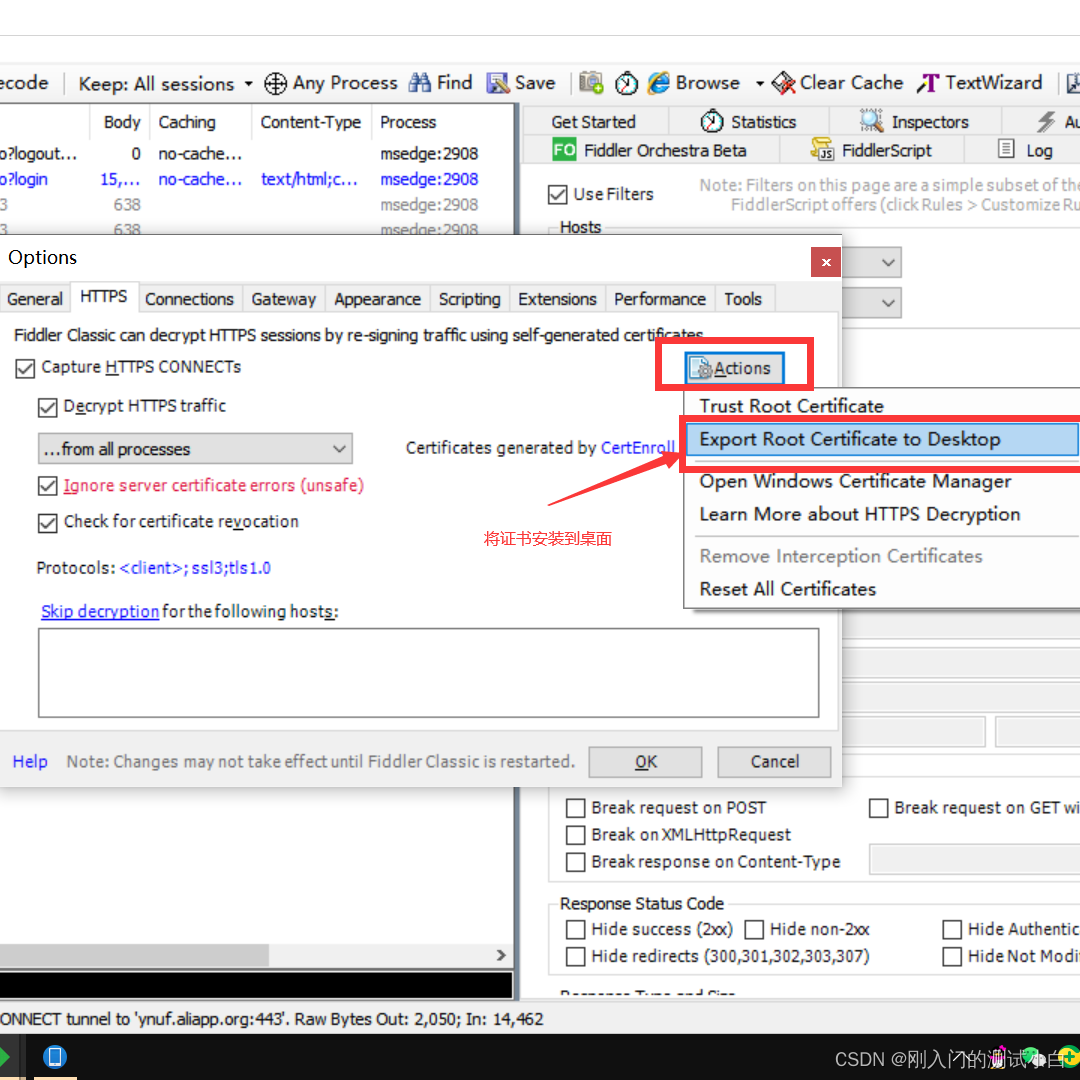This screenshot has height=1080, width=1080.
Task: Select the ?login session row
Action: (x=255, y=179)
